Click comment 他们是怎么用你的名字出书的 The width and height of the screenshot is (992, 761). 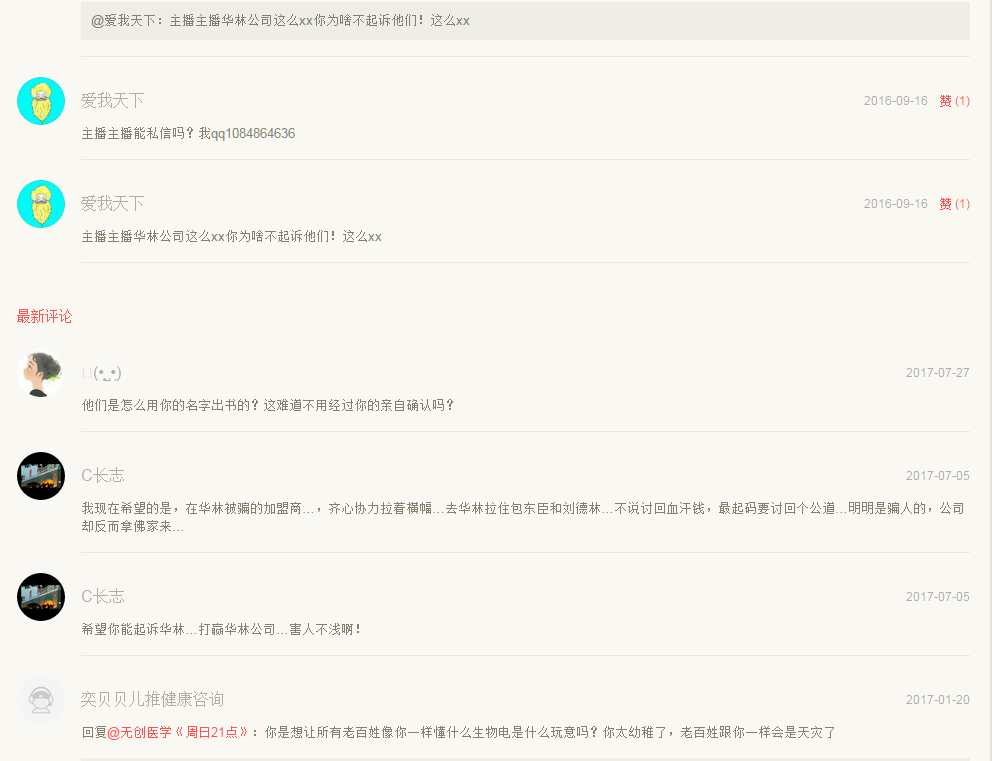(267, 405)
